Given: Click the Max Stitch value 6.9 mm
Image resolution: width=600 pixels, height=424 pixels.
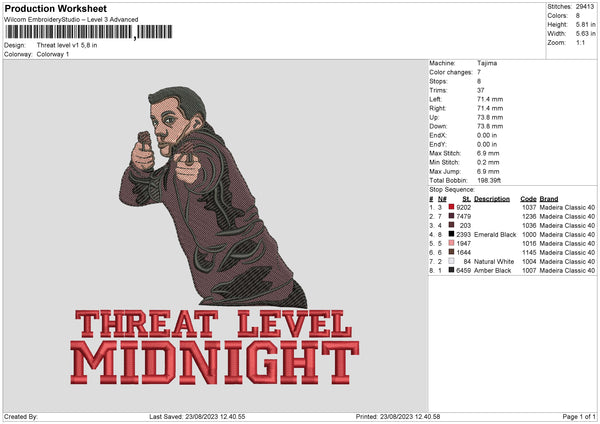Looking at the screenshot, I should pyautogui.click(x=488, y=153).
